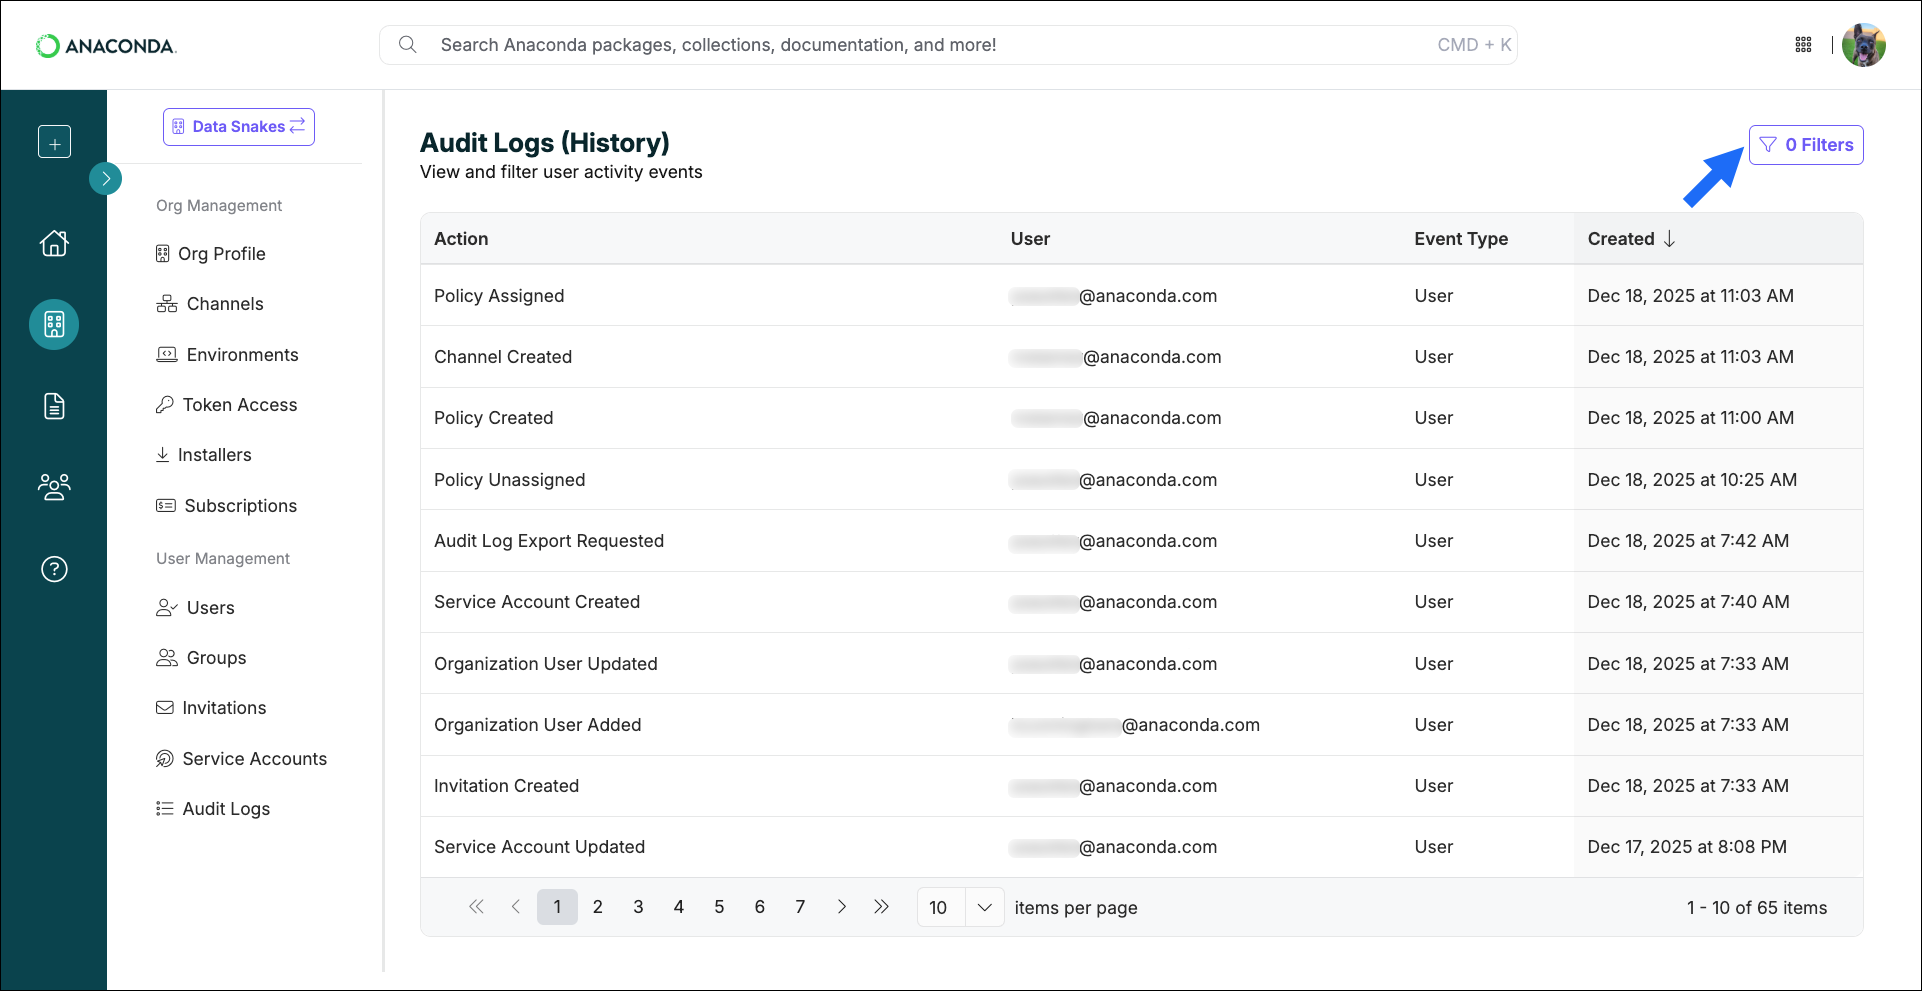Open your profile avatar picture
The height and width of the screenshot is (991, 1922).
1864,44
